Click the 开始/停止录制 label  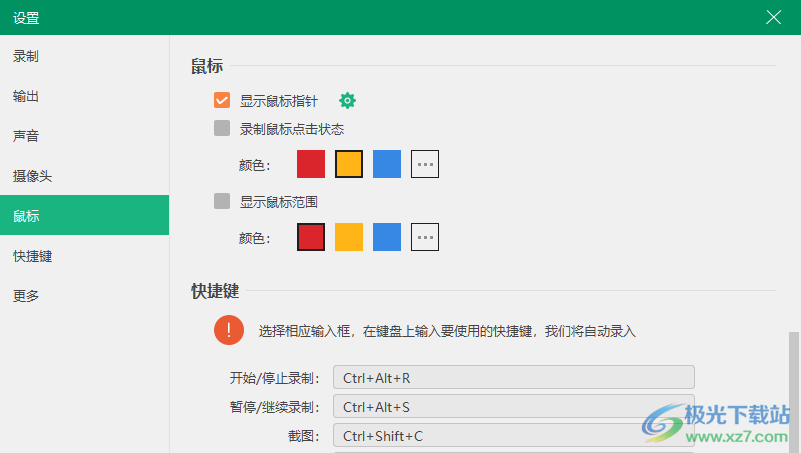coord(274,378)
